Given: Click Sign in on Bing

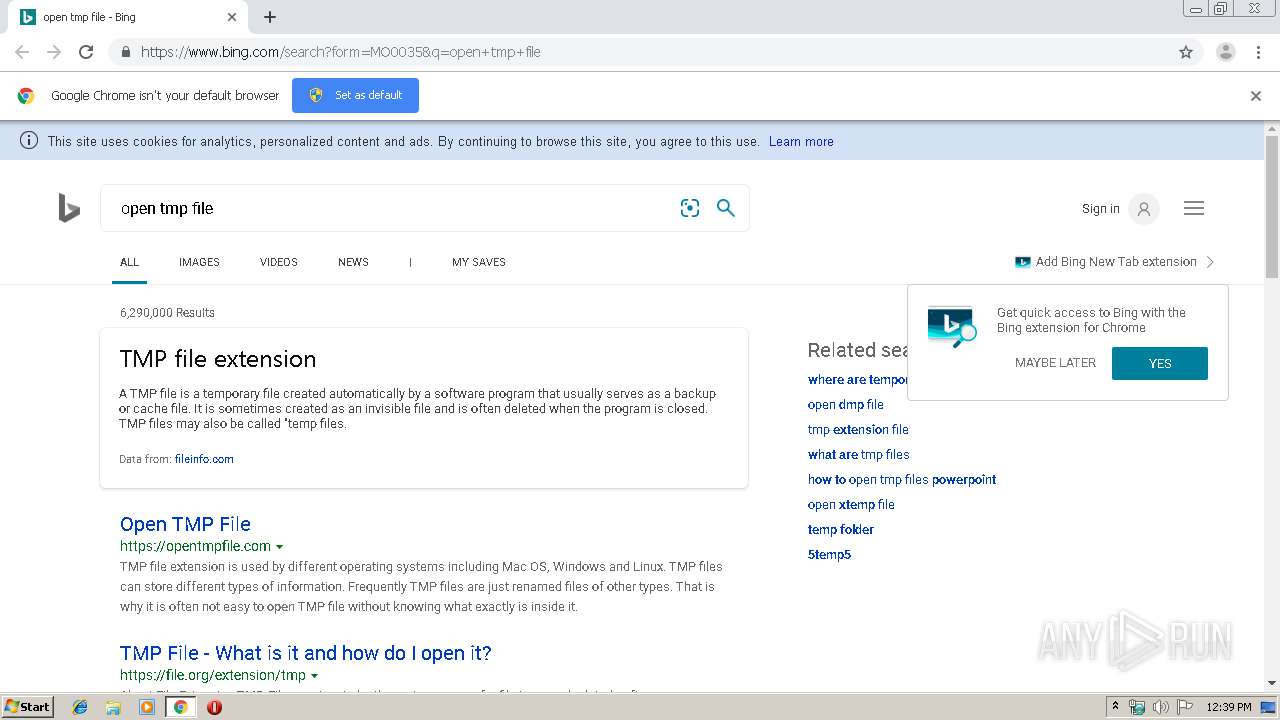Looking at the screenshot, I should (1101, 209).
